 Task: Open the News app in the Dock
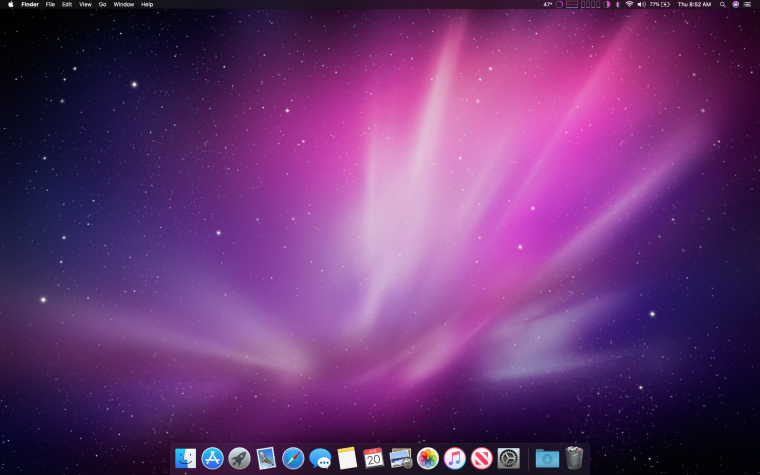(482, 458)
